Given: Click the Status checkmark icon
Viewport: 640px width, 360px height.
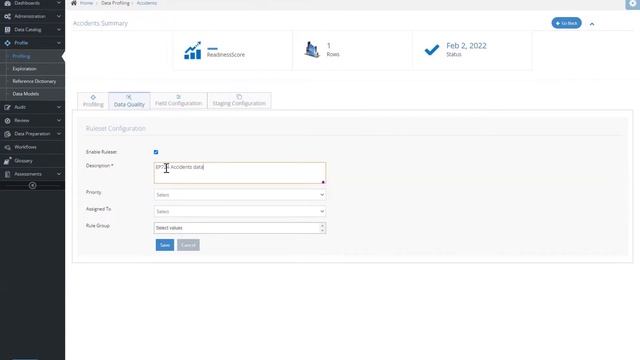Looking at the screenshot, I should click(432, 50).
